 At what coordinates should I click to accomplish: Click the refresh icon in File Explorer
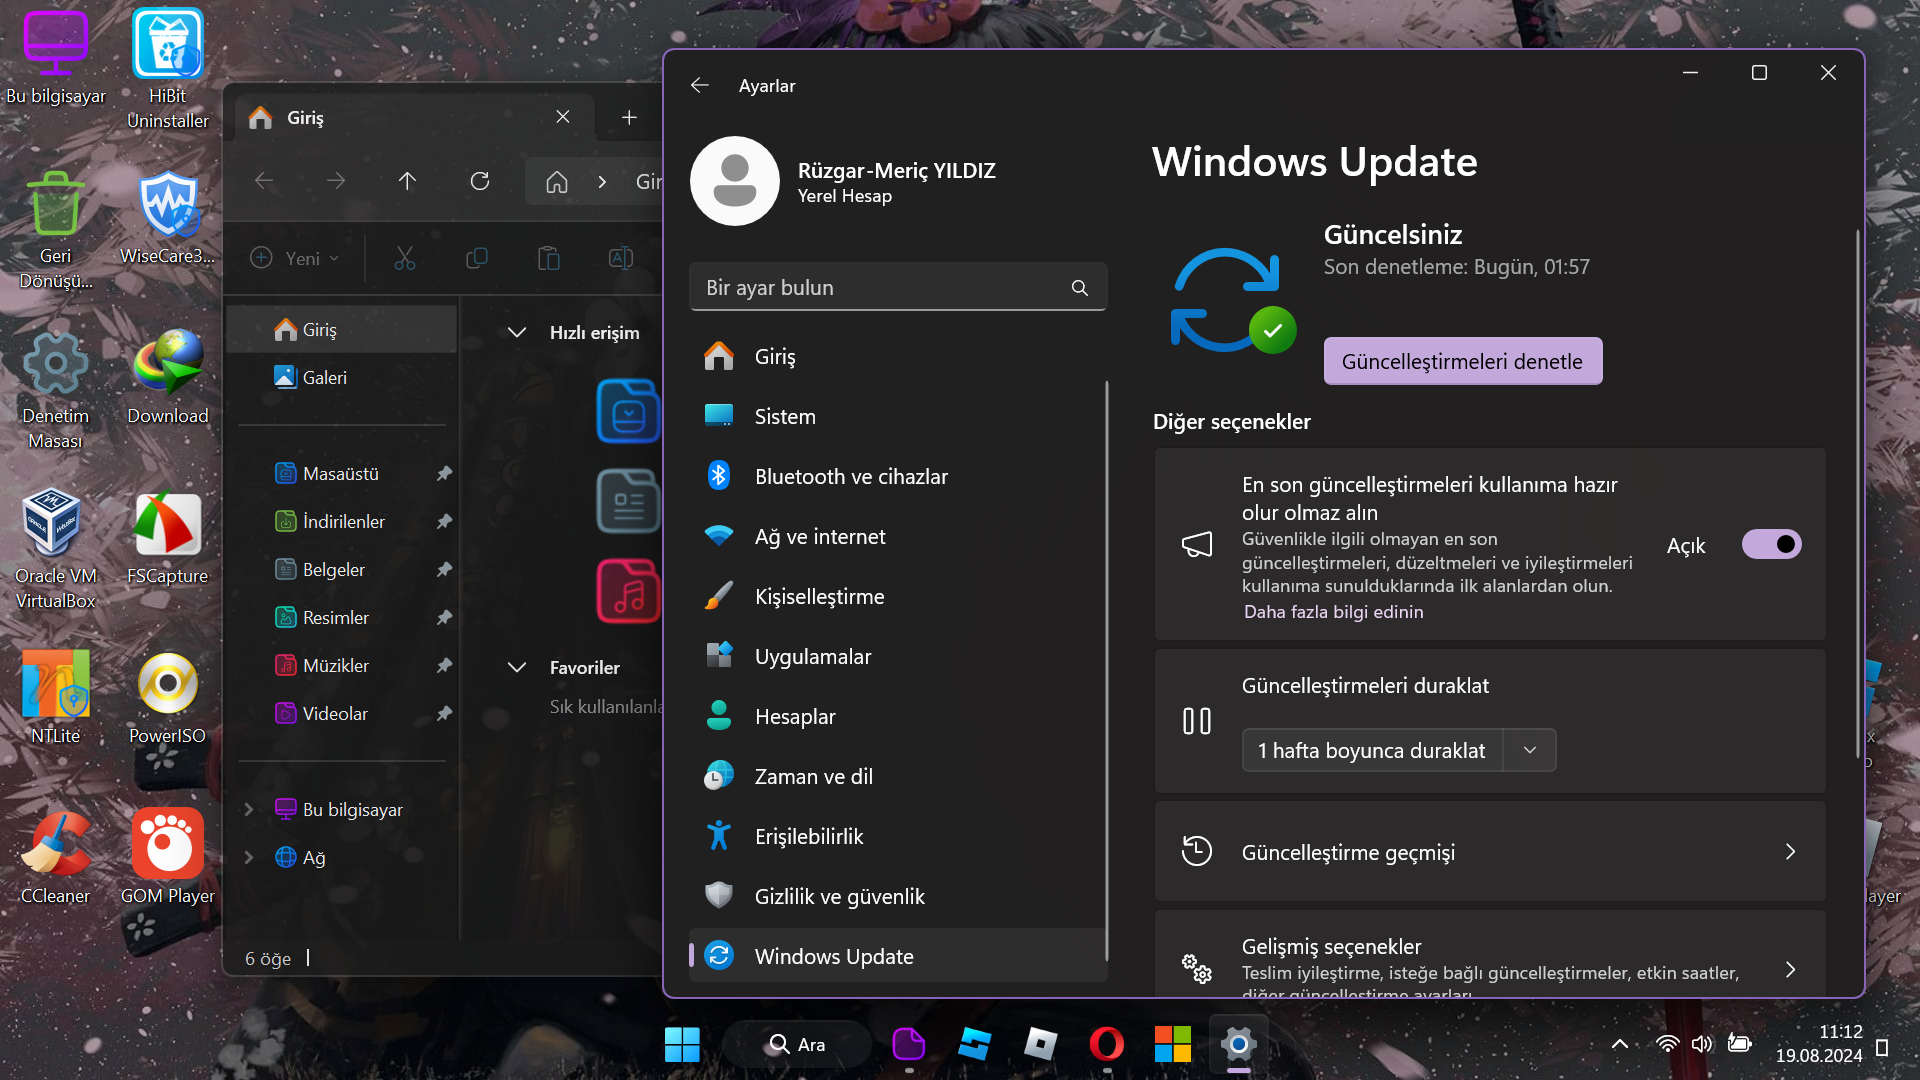[480, 181]
